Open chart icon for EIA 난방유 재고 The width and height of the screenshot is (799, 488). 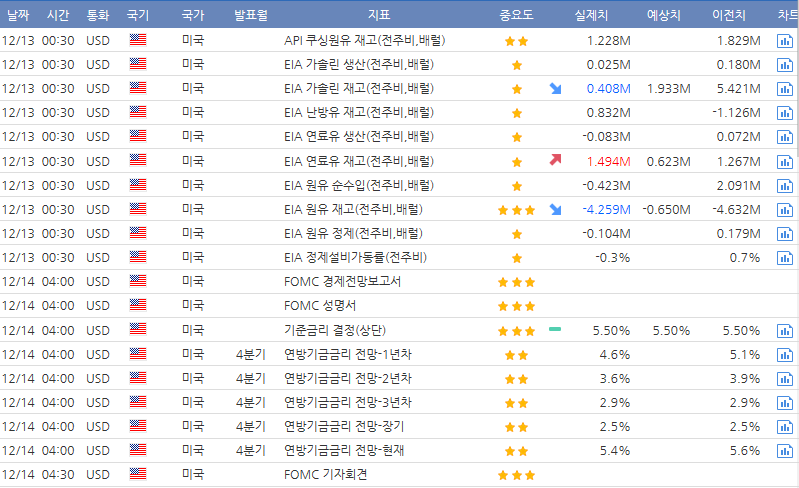pyautogui.click(x=785, y=113)
